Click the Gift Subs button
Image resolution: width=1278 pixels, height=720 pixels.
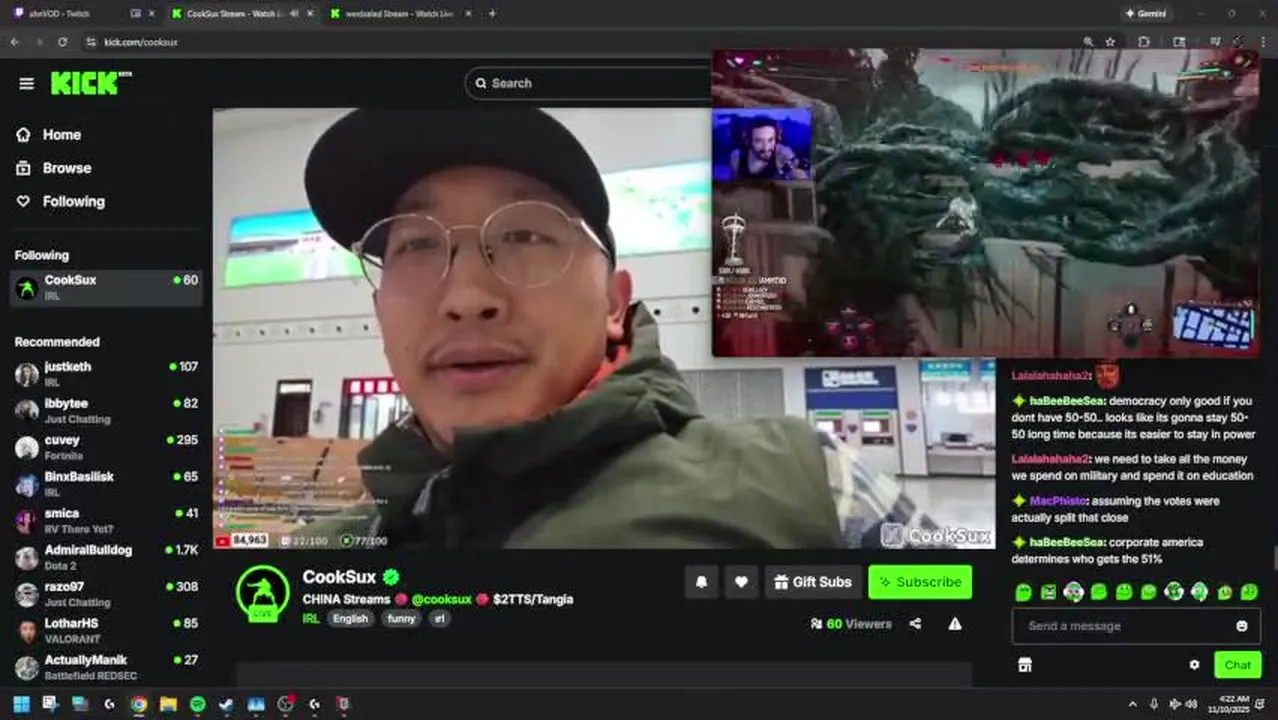(x=813, y=582)
